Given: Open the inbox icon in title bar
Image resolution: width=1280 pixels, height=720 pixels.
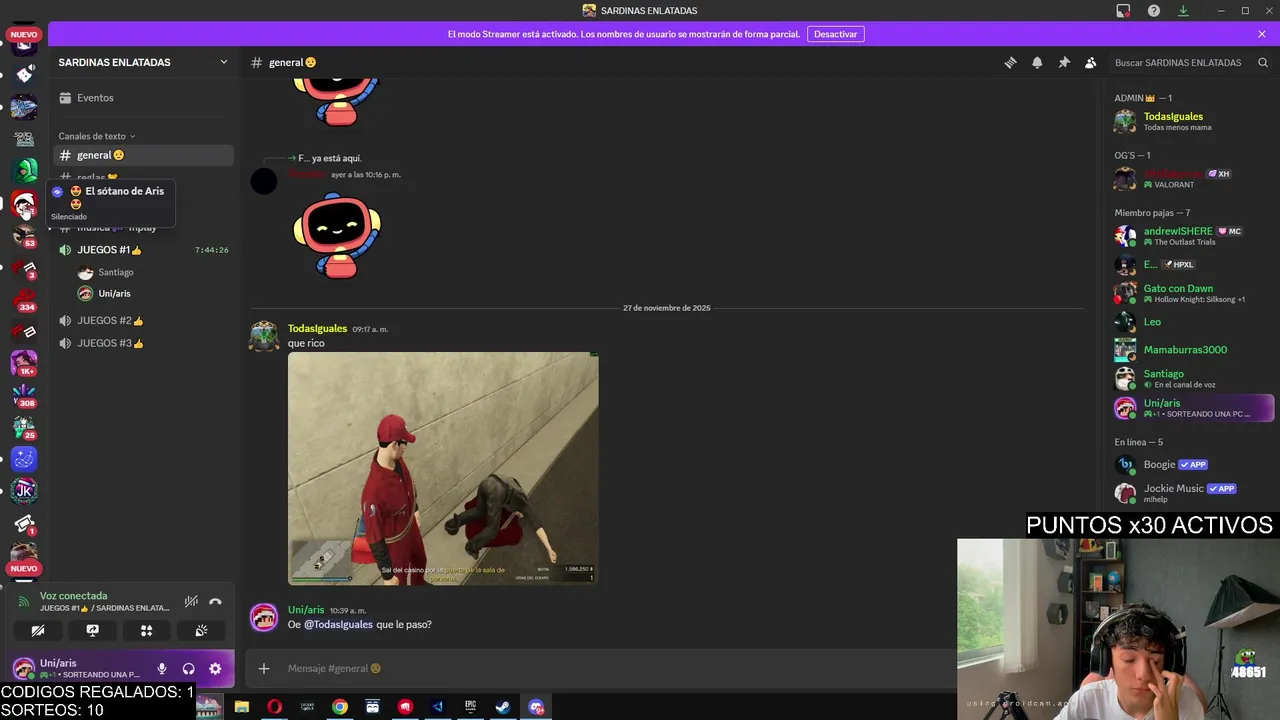Looking at the screenshot, I should point(1124,11).
